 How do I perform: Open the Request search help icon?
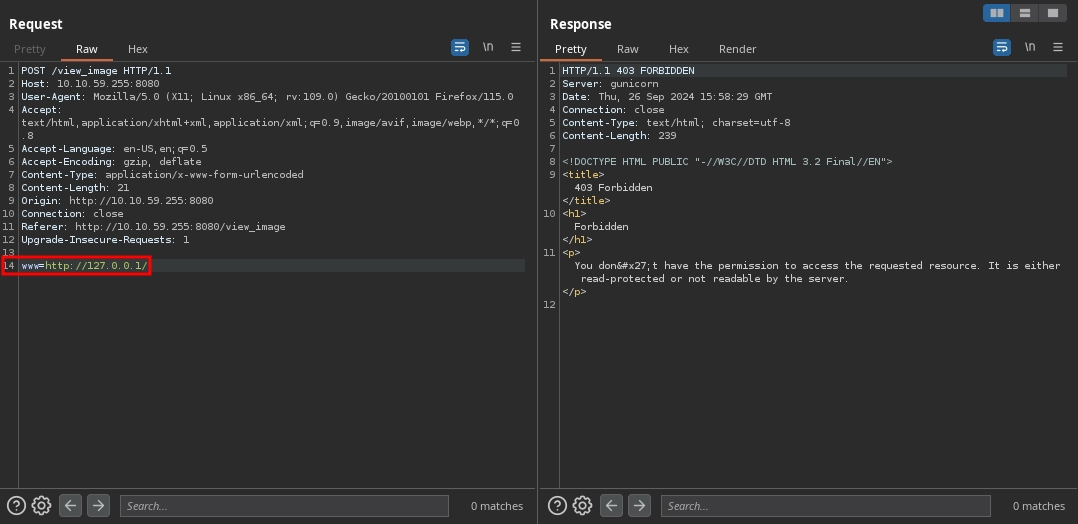16,506
